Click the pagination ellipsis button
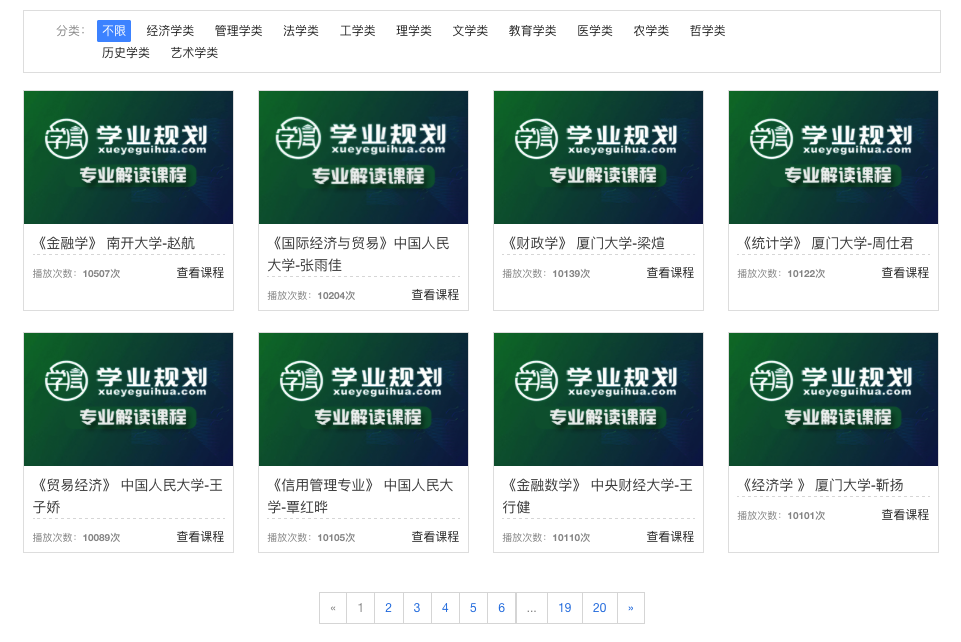The height and width of the screenshot is (642, 961). coord(531,608)
